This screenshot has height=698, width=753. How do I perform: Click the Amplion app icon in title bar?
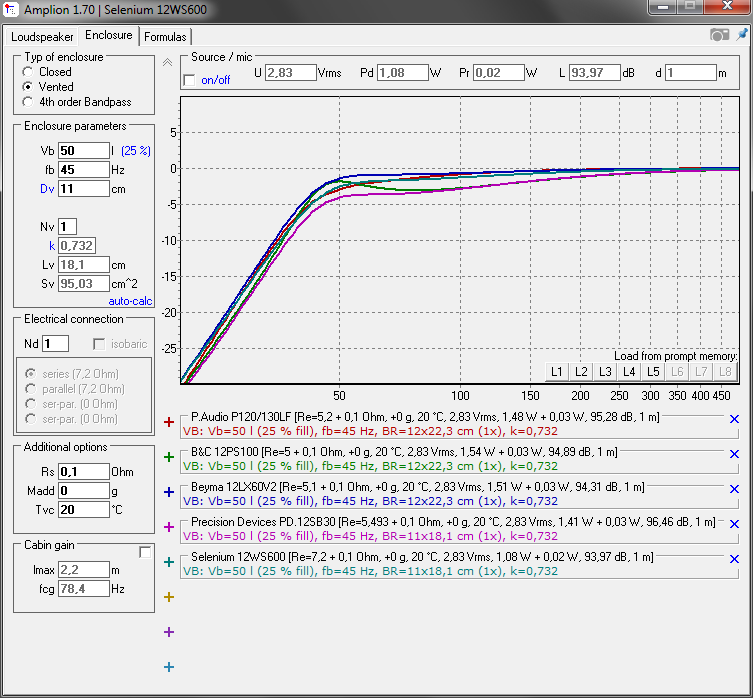point(10,9)
